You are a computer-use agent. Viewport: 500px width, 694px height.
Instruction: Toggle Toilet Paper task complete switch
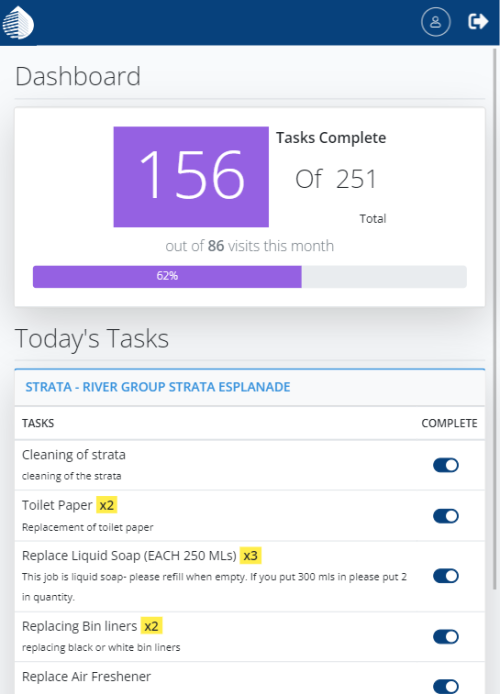pyautogui.click(x=446, y=516)
